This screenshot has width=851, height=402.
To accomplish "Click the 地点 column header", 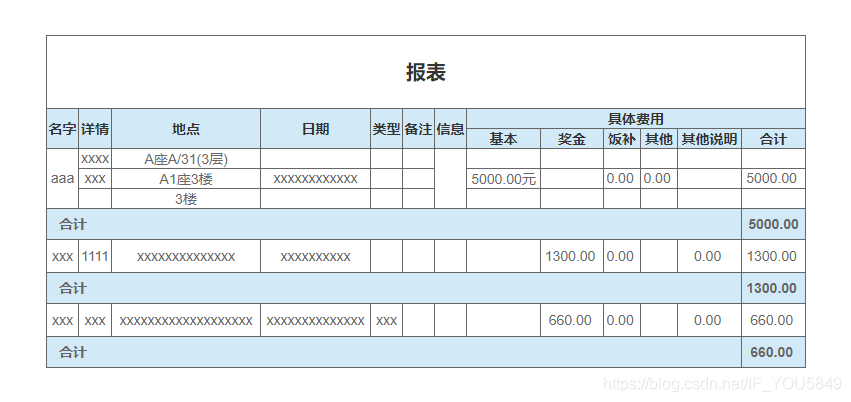I will click(186, 129).
